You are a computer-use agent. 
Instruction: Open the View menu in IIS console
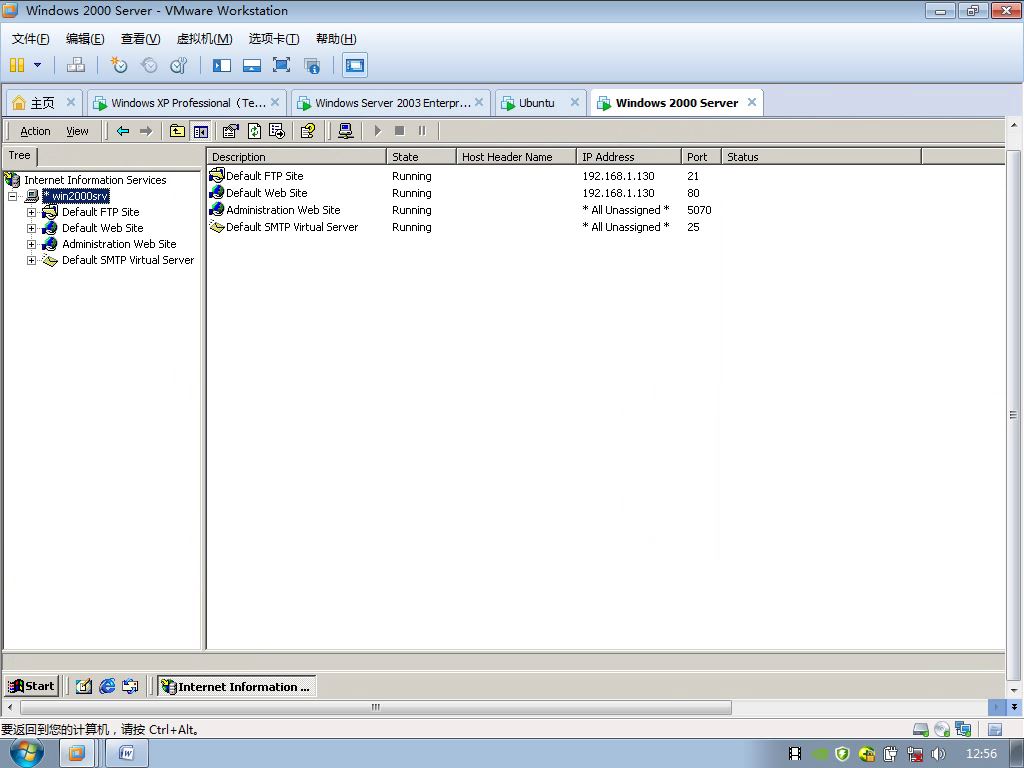(77, 131)
